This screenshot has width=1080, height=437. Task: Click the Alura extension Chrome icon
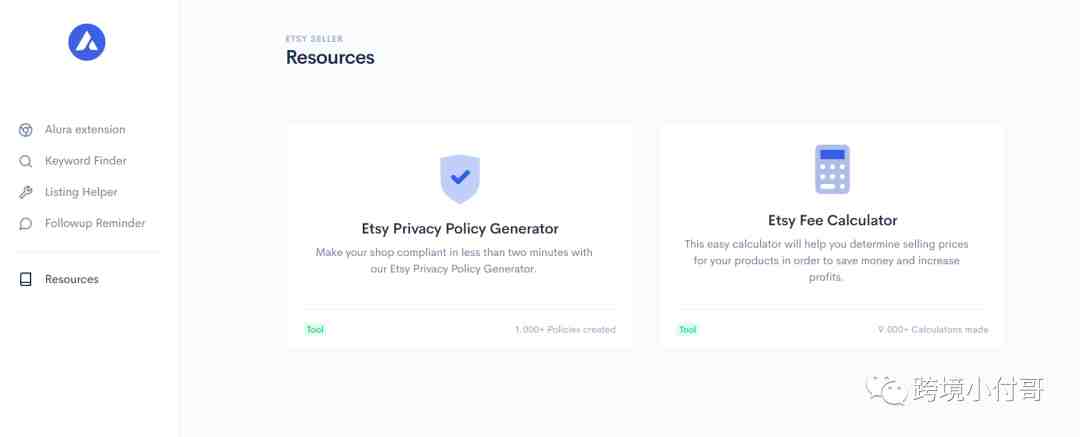[x=26, y=130]
